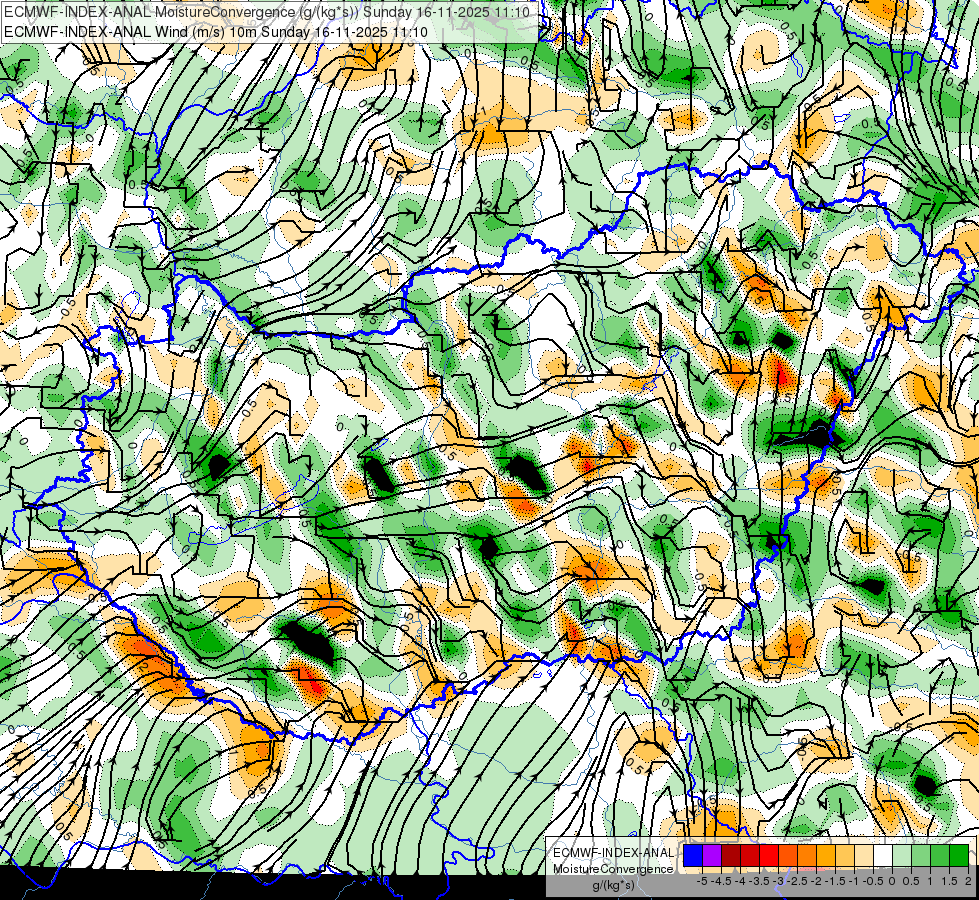Click the '-1.5' legend scale value
979x900 pixels.
point(835,881)
